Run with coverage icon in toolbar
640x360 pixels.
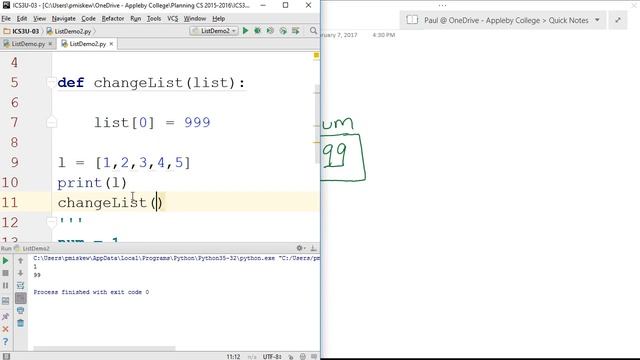coord(270,31)
